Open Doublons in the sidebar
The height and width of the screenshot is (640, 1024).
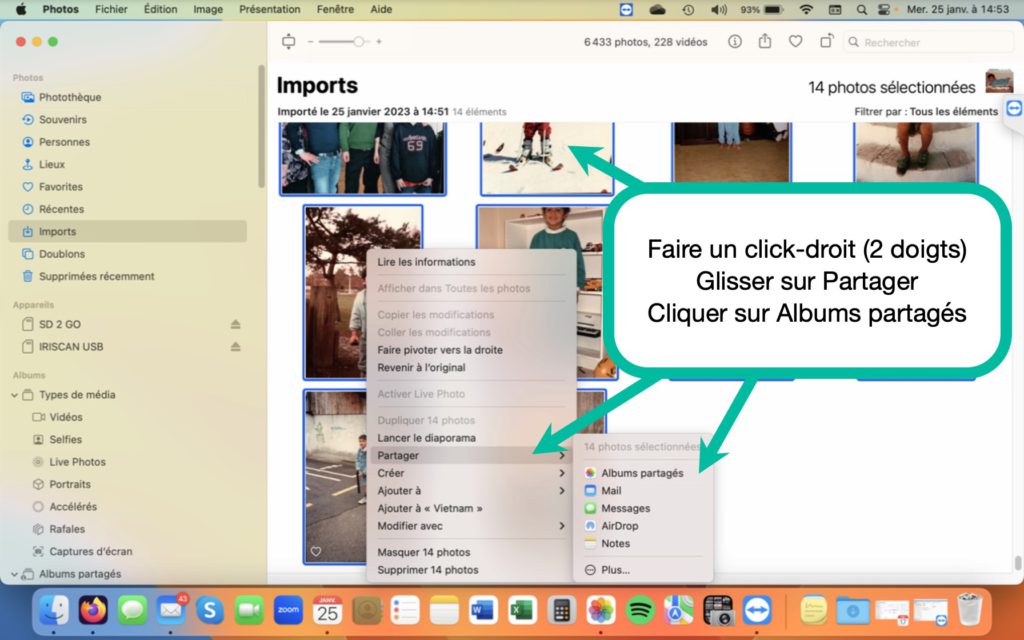(62, 254)
